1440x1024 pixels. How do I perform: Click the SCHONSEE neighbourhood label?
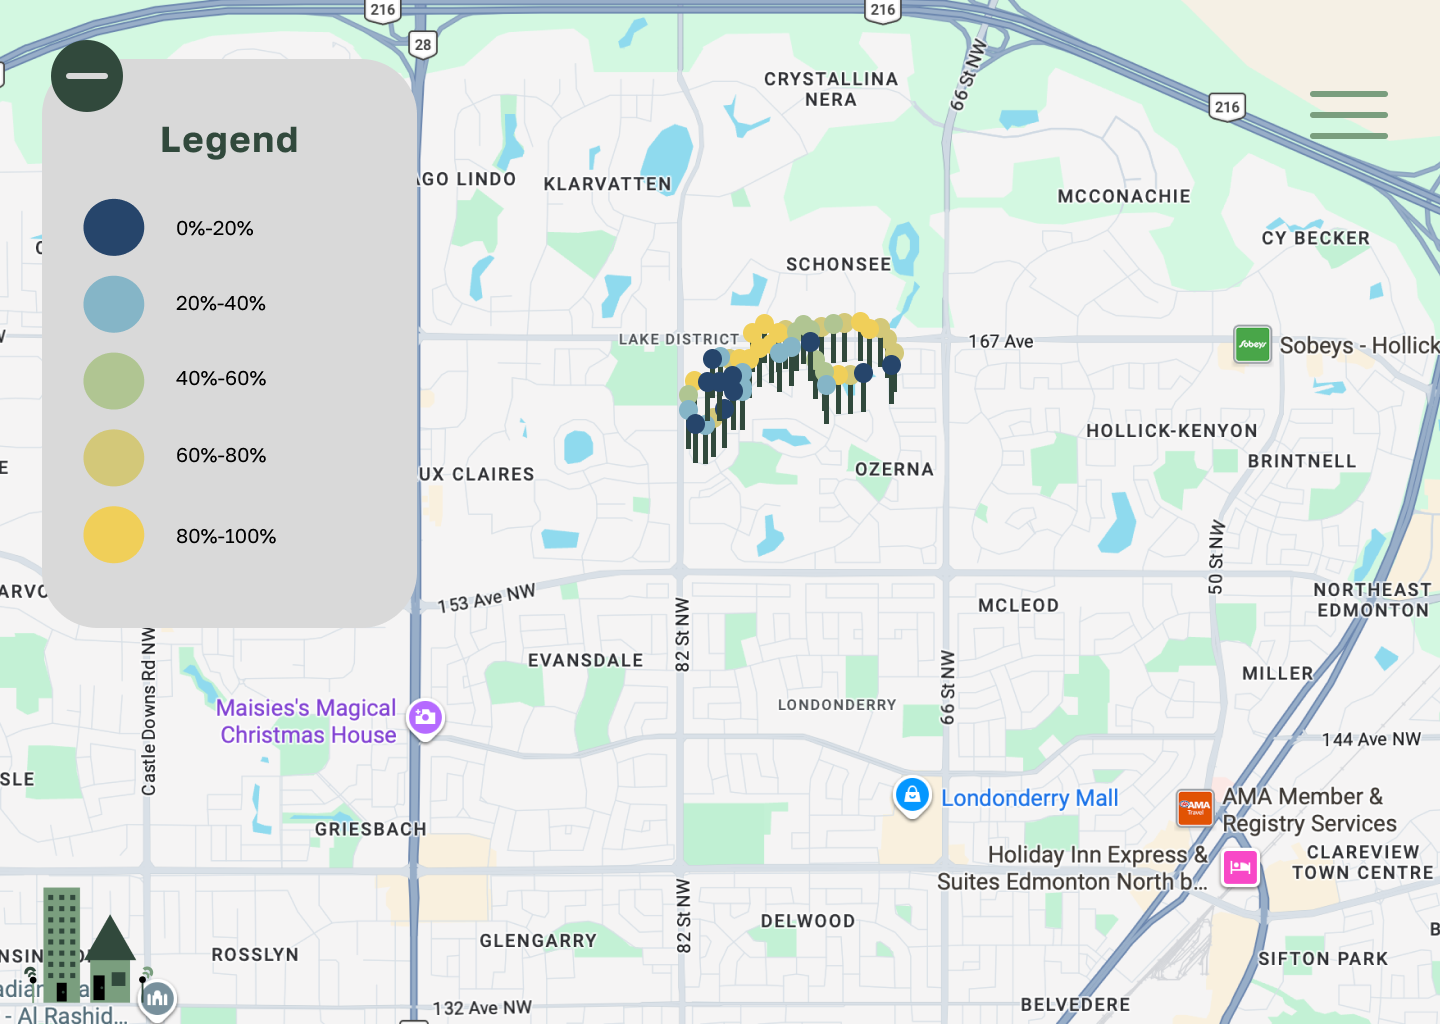click(x=839, y=264)
